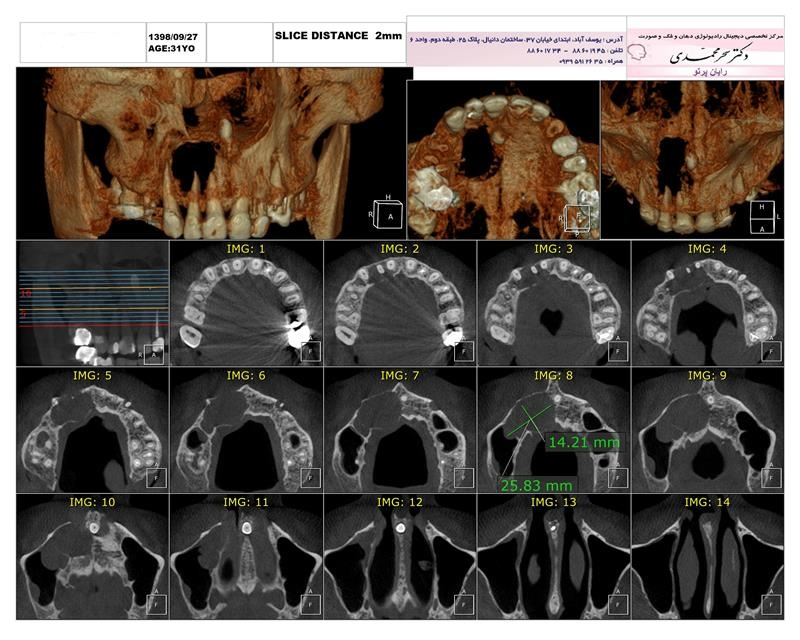This screenshot has height=640, width=800.
Task: Click the orientation marker in slice IMG: 7
Action: coord(464,478)
